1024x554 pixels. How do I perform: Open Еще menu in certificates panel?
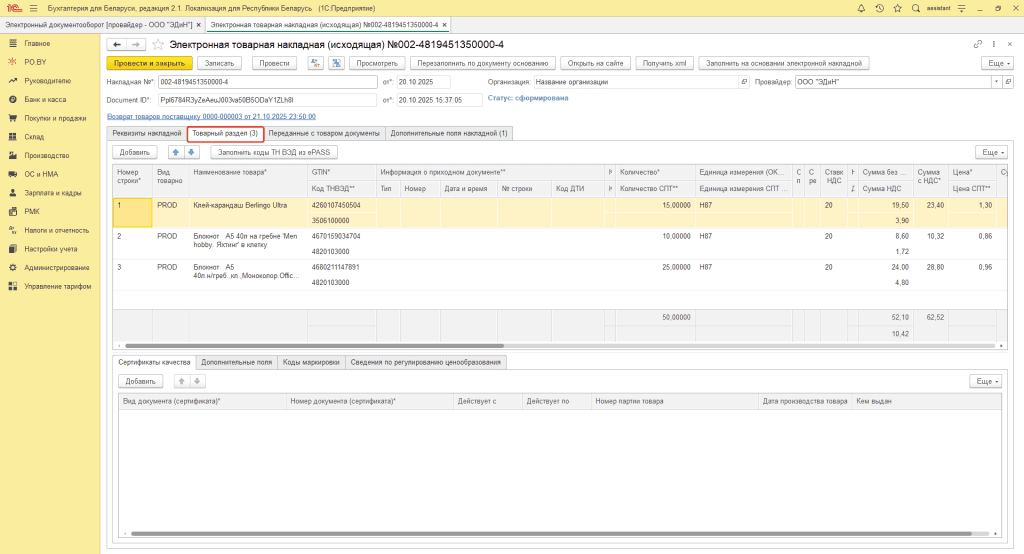click(x=987, y=381)
